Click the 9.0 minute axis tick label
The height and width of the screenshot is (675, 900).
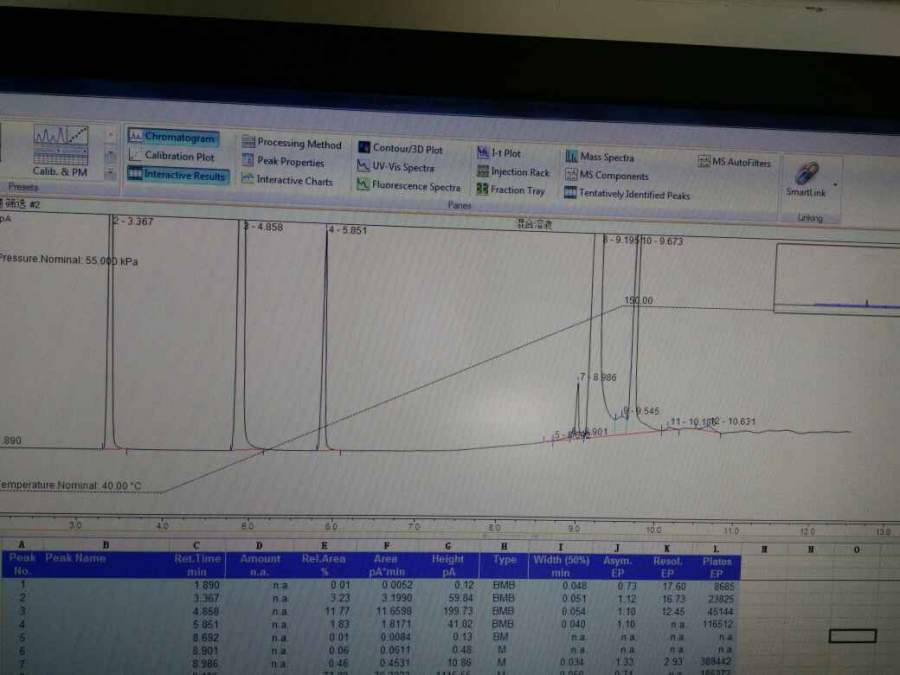click(x=573, y=528)
